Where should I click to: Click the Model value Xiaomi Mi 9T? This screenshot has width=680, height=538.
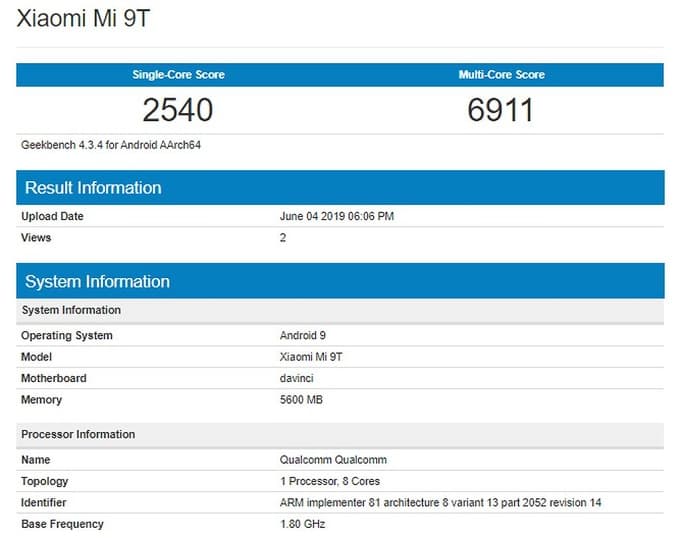point(311,357)
